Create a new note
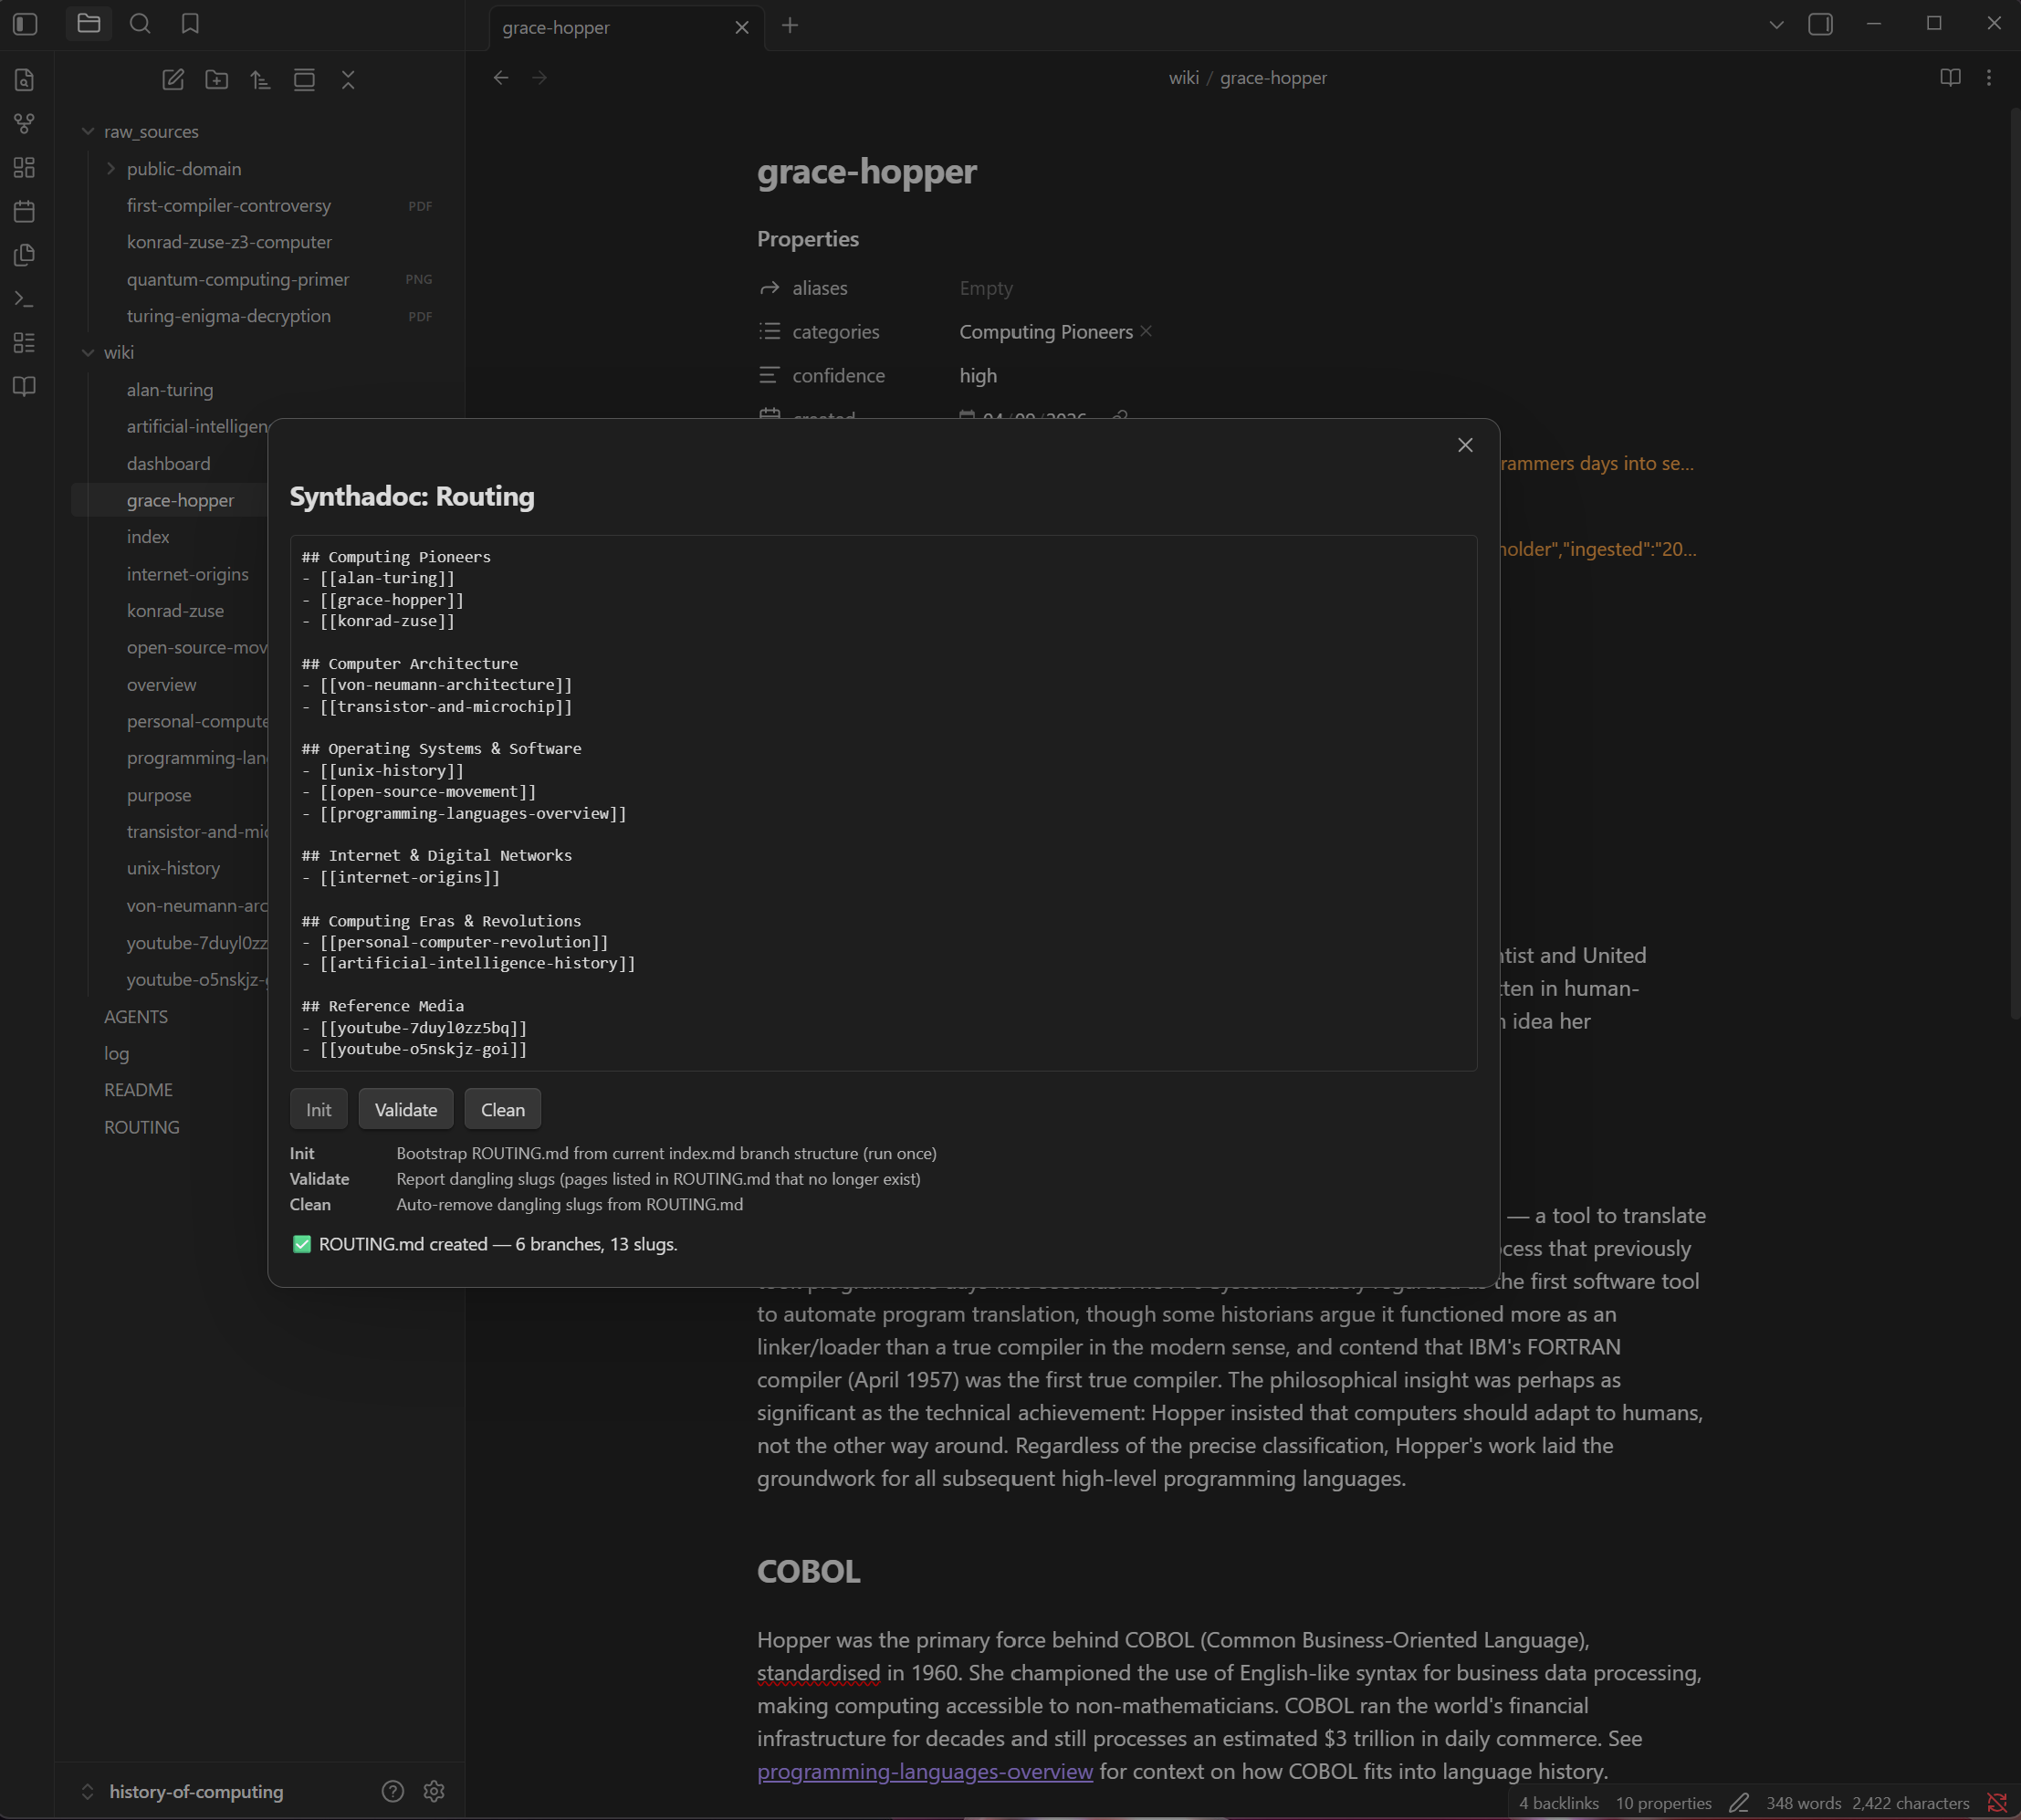 point(173,80)
